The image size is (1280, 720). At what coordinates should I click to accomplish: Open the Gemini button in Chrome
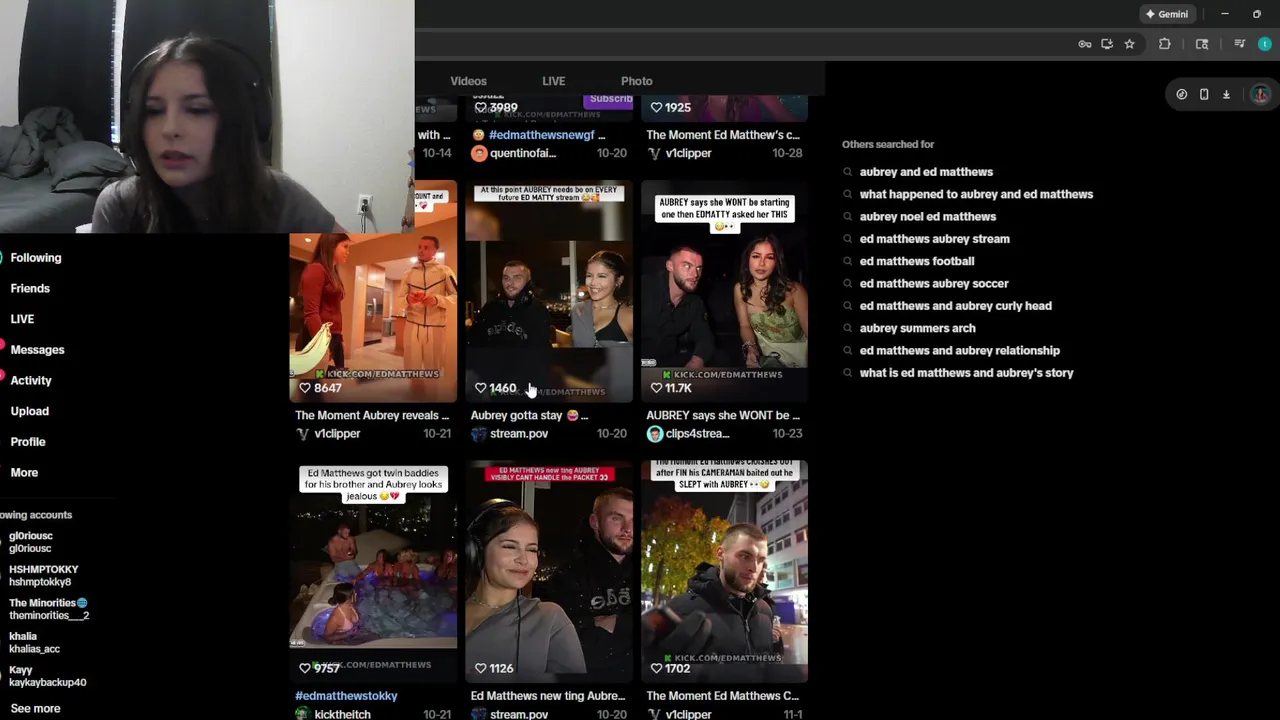coord(1166,14)
